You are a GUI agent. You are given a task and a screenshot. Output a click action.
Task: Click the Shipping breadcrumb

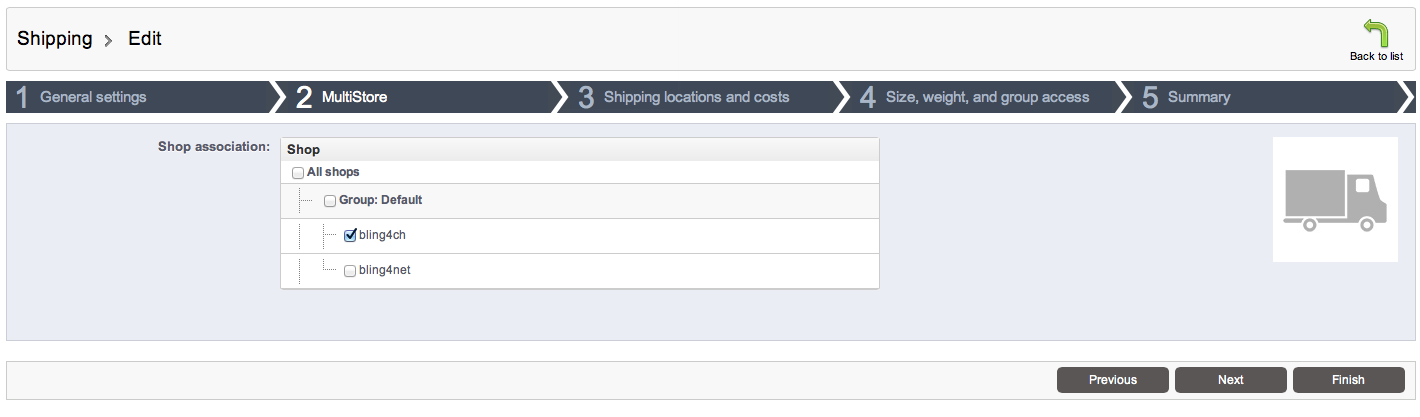point(54,39)
